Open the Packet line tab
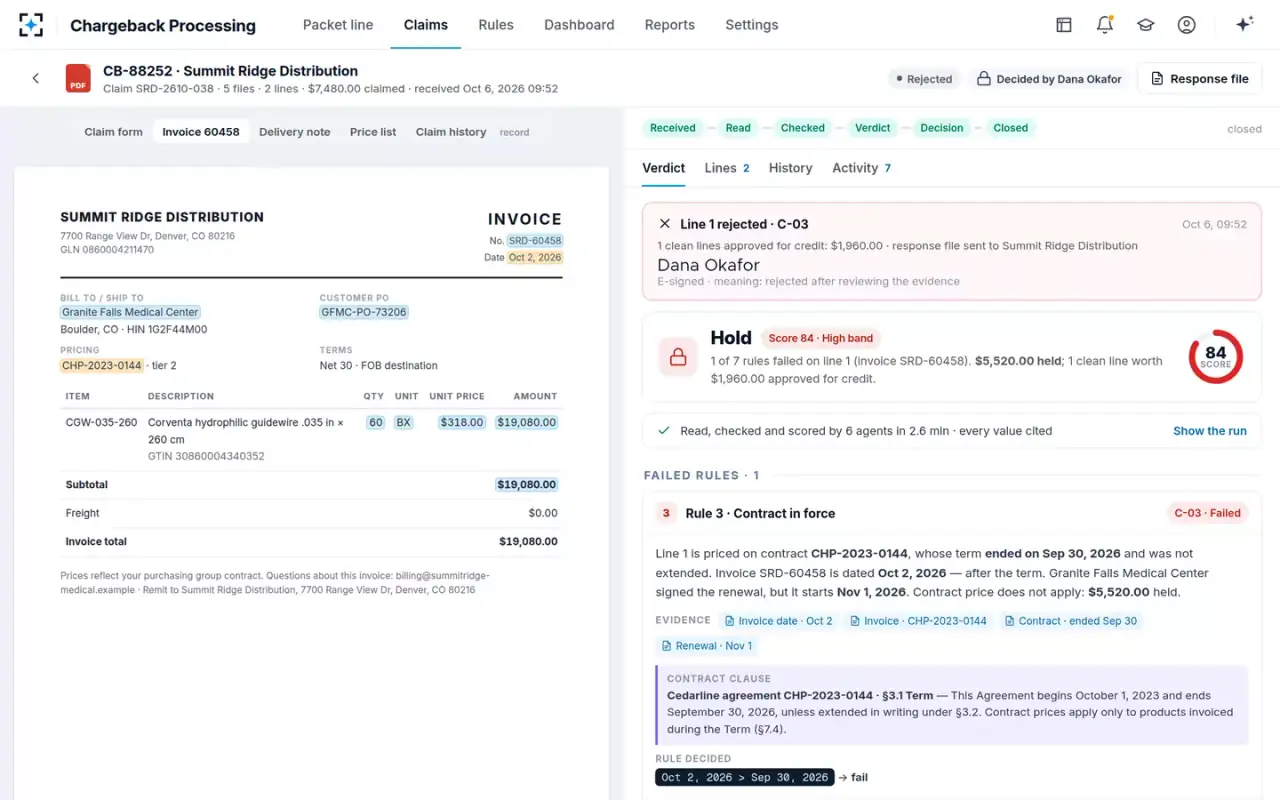Image resolution: width=1280 pixels, height=800 pixels. pos(338,25)
